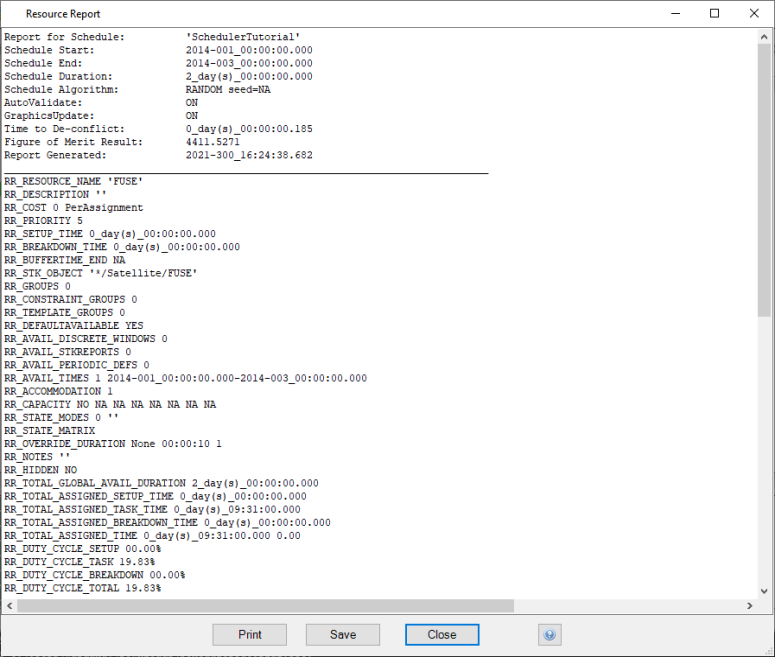Click the Print button
This screenshot has width=775, height=657.
point(249,635)
